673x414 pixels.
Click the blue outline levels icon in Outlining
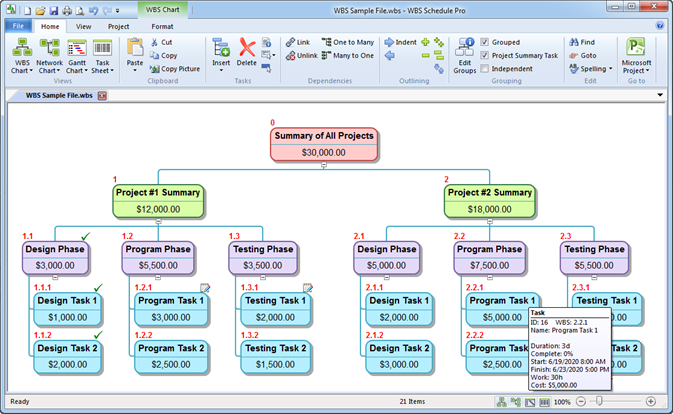[439, 68]
